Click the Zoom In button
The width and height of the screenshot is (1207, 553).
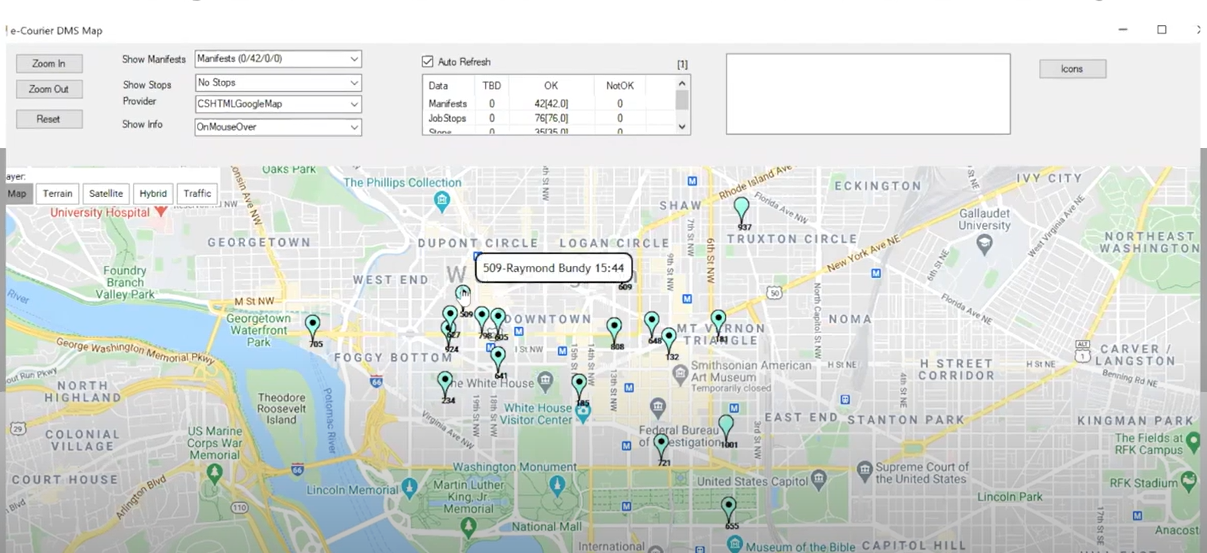tap(49, 63)
